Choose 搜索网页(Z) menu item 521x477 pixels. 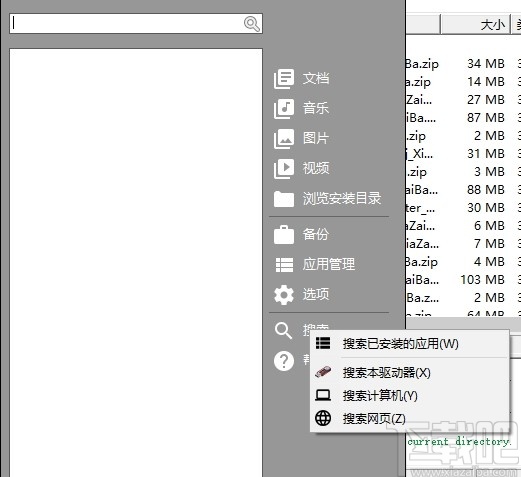coord(410,419)
